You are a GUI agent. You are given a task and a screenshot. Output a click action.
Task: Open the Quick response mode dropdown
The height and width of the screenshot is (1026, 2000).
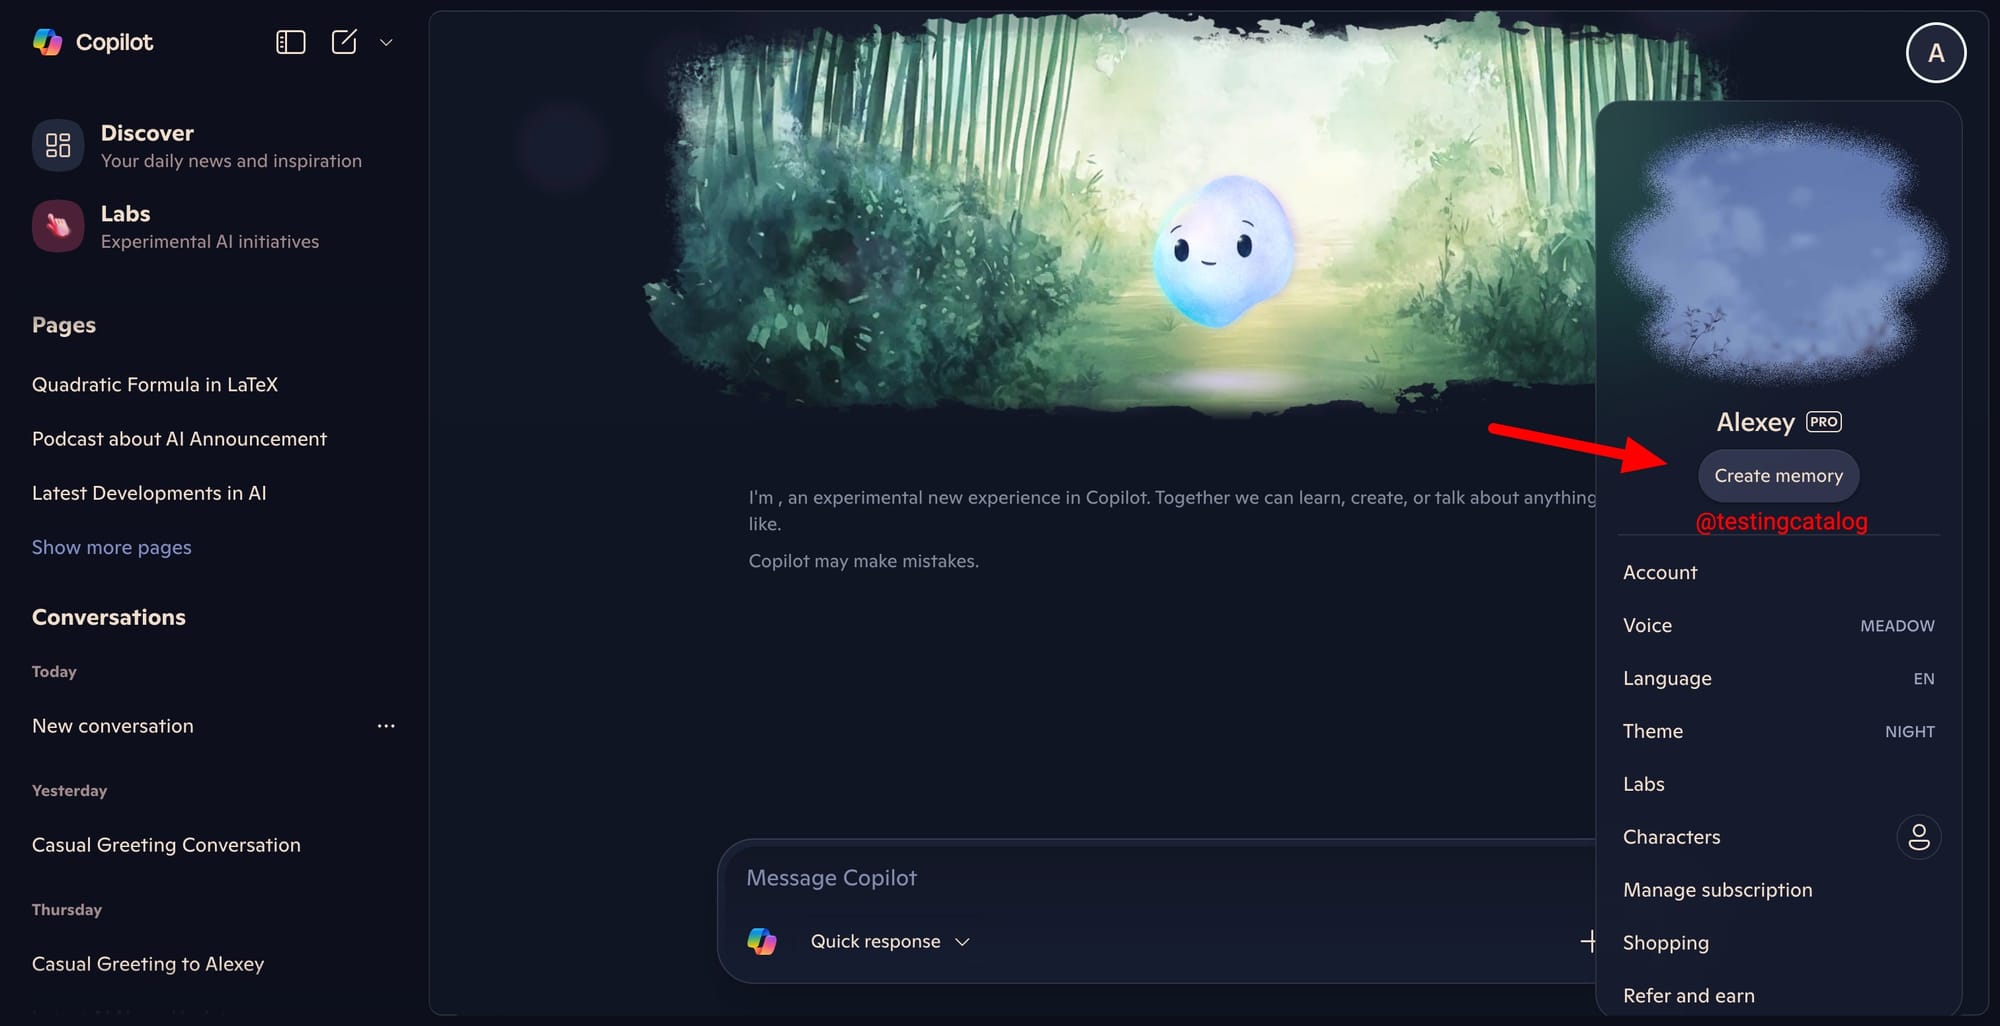[x=890, y=941]
